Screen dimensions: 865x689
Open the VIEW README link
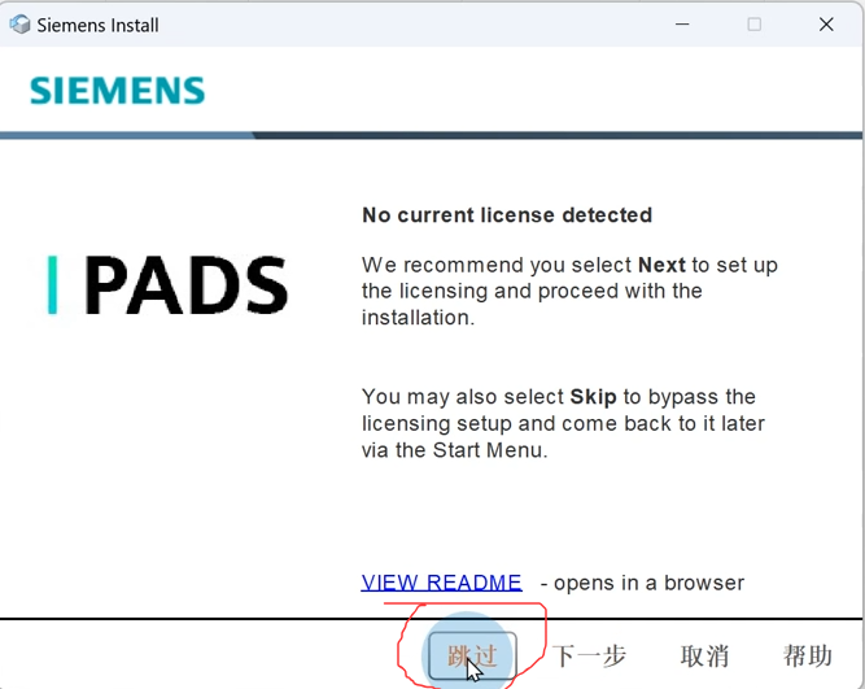[441, 583]
